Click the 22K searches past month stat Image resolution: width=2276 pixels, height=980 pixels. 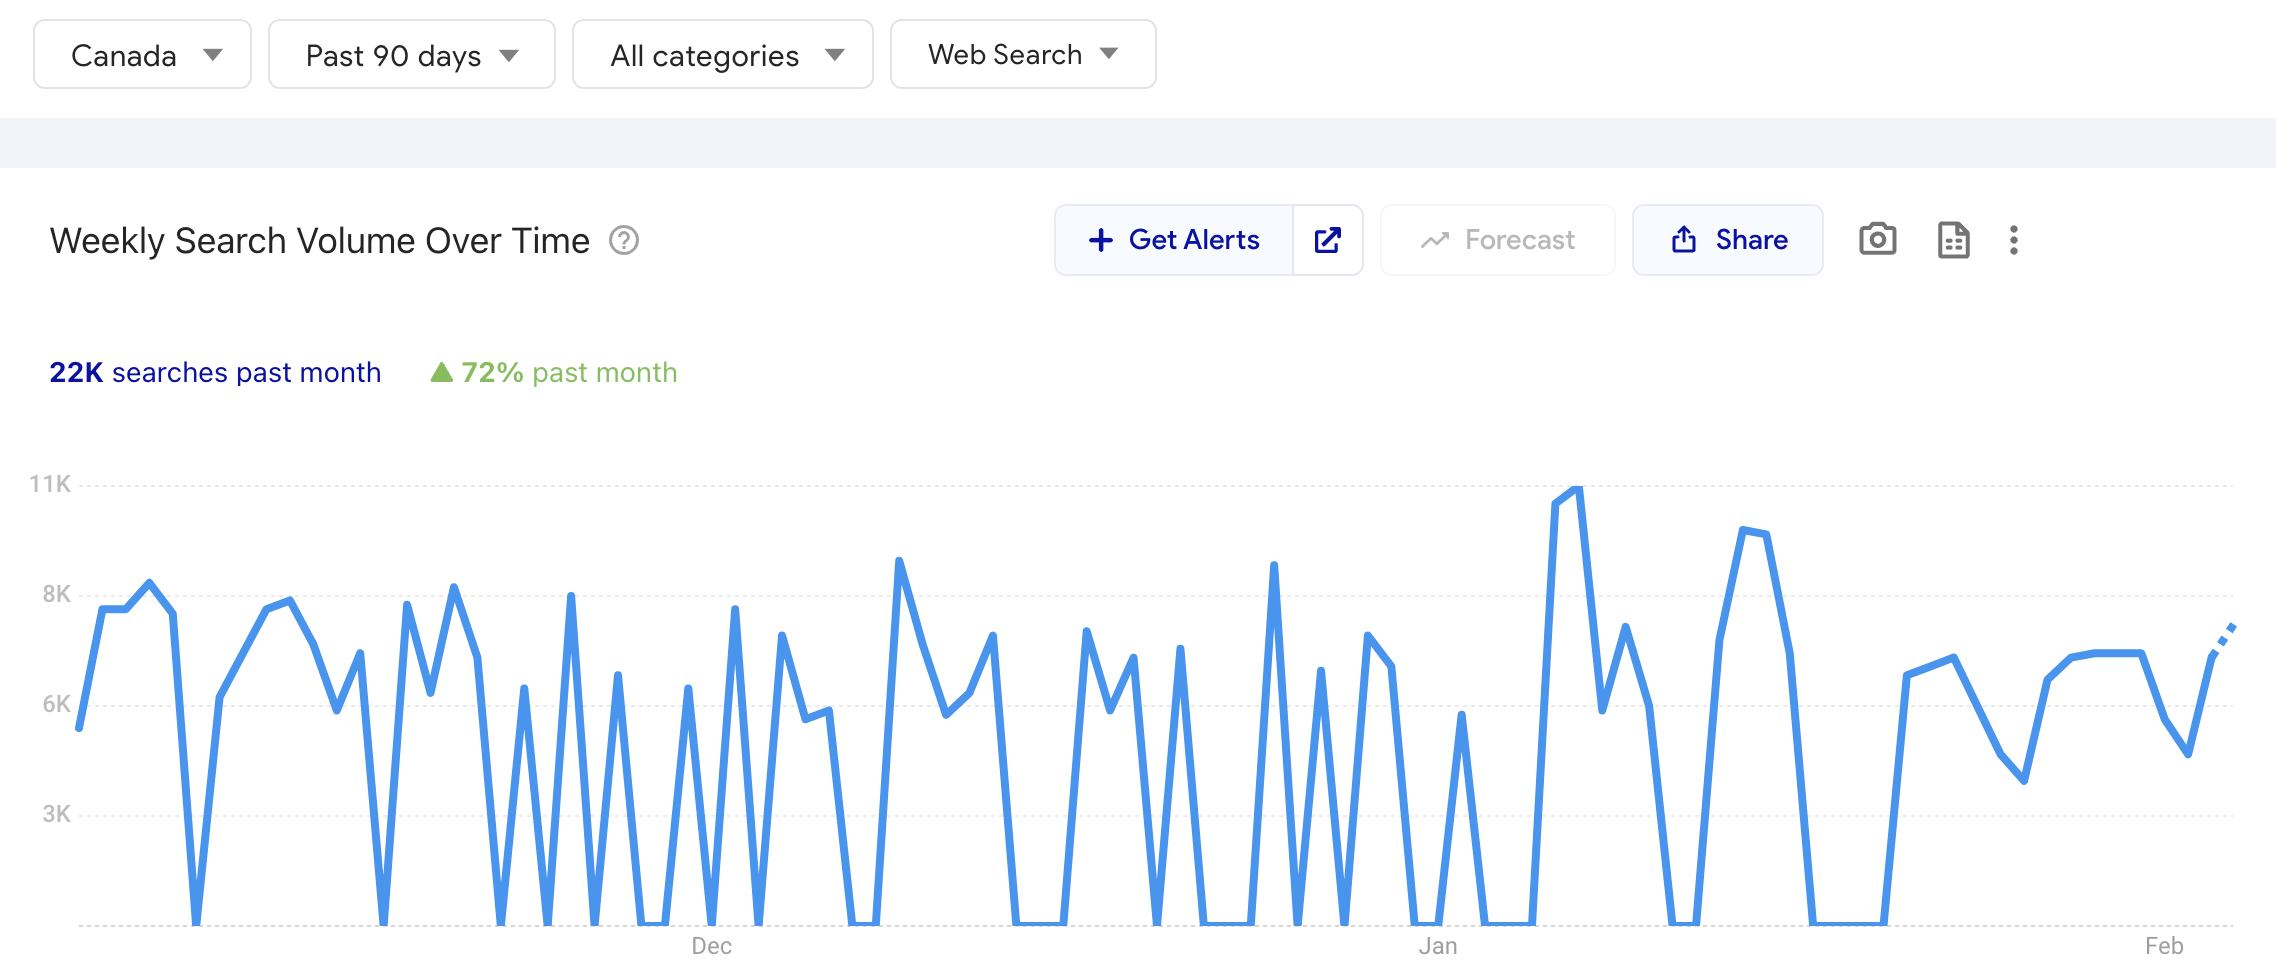215,372
